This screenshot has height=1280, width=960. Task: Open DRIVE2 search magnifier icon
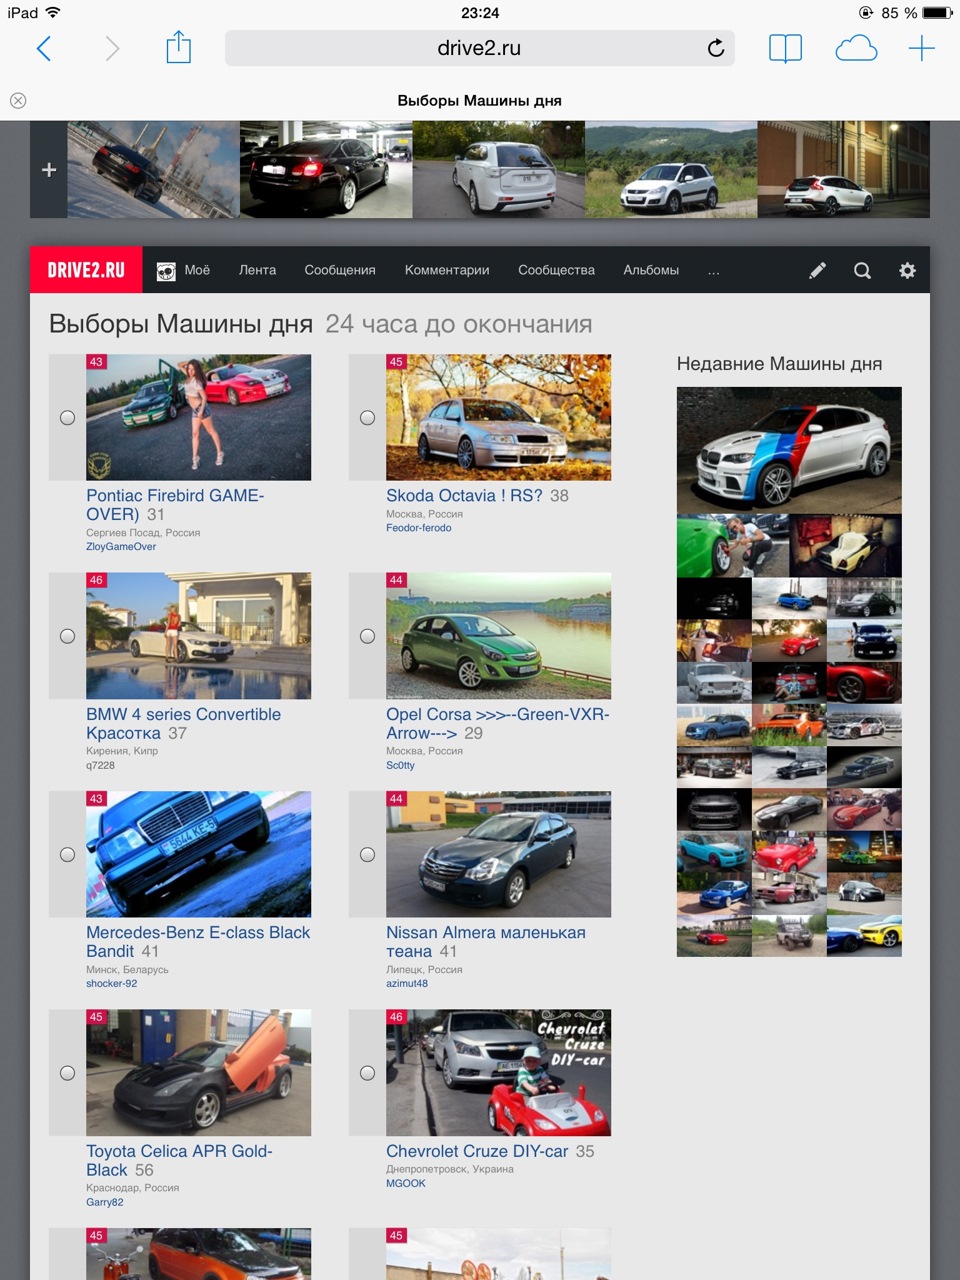point(862,270)
